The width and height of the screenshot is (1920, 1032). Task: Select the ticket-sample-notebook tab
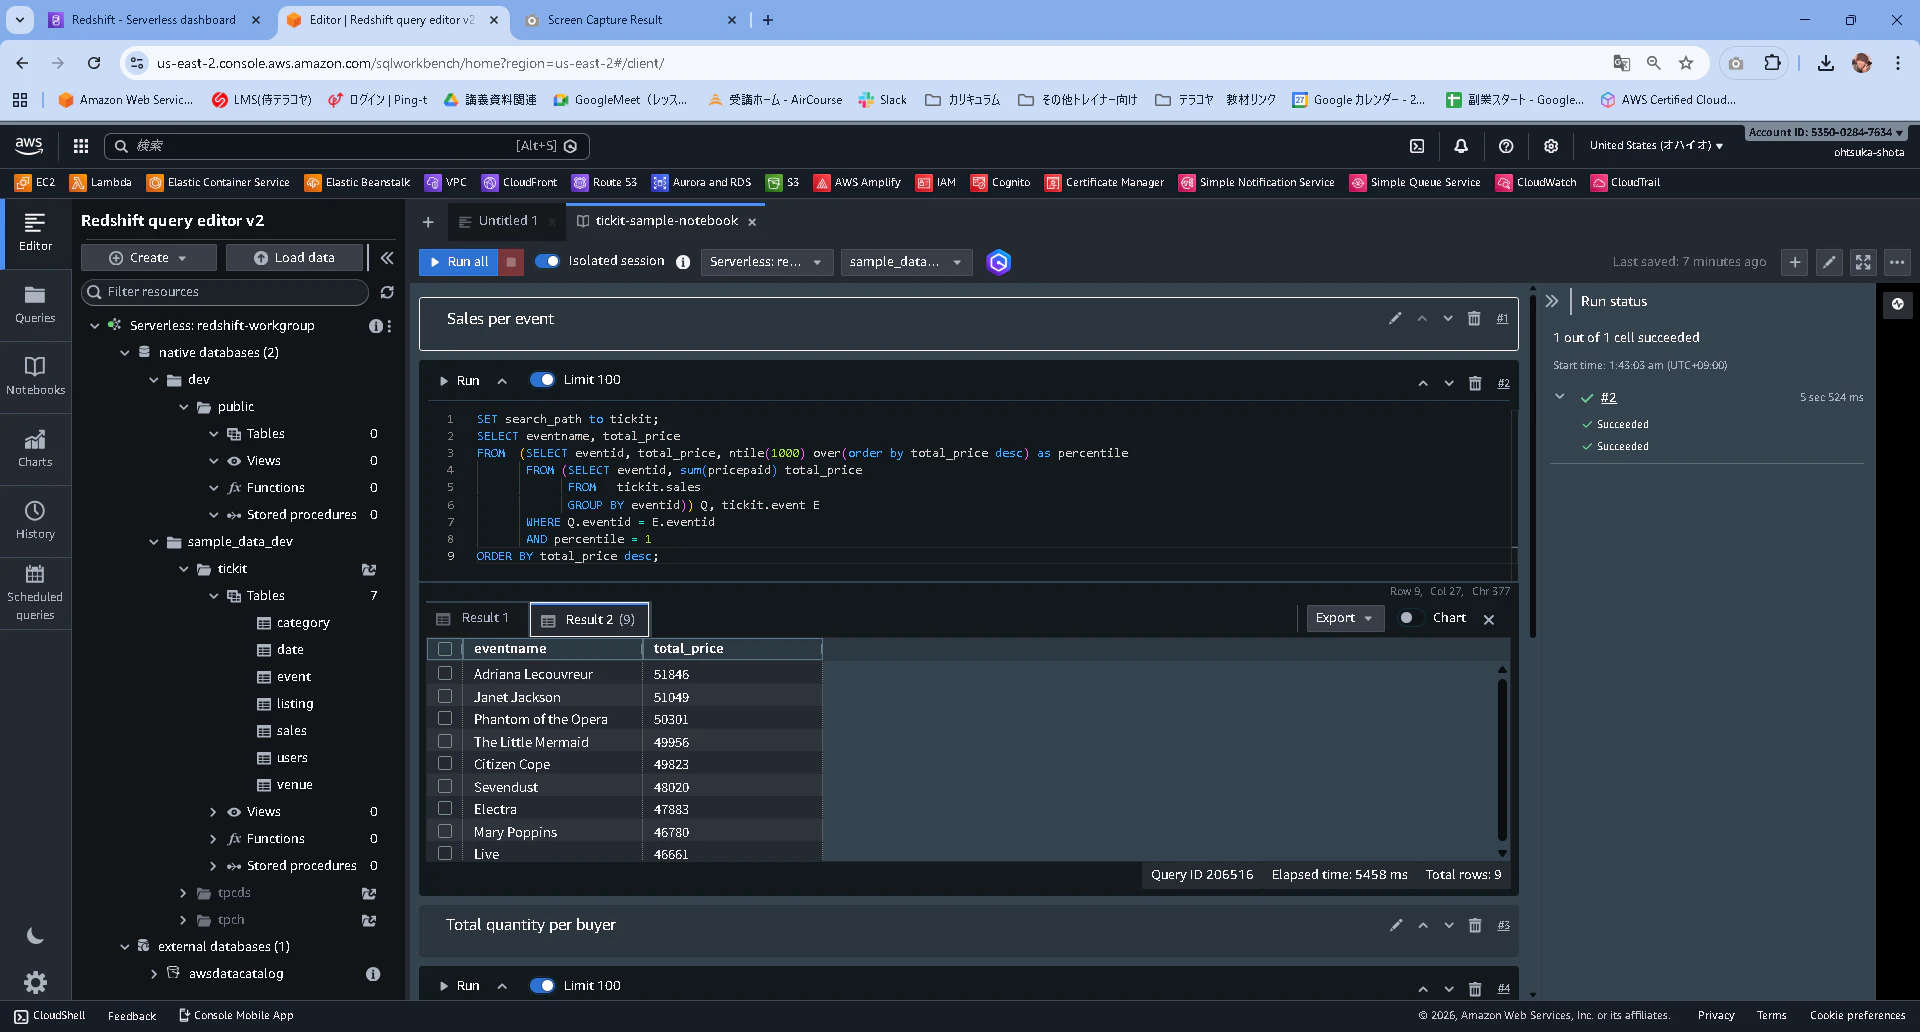pyautogui.click(x=667, y=221)
